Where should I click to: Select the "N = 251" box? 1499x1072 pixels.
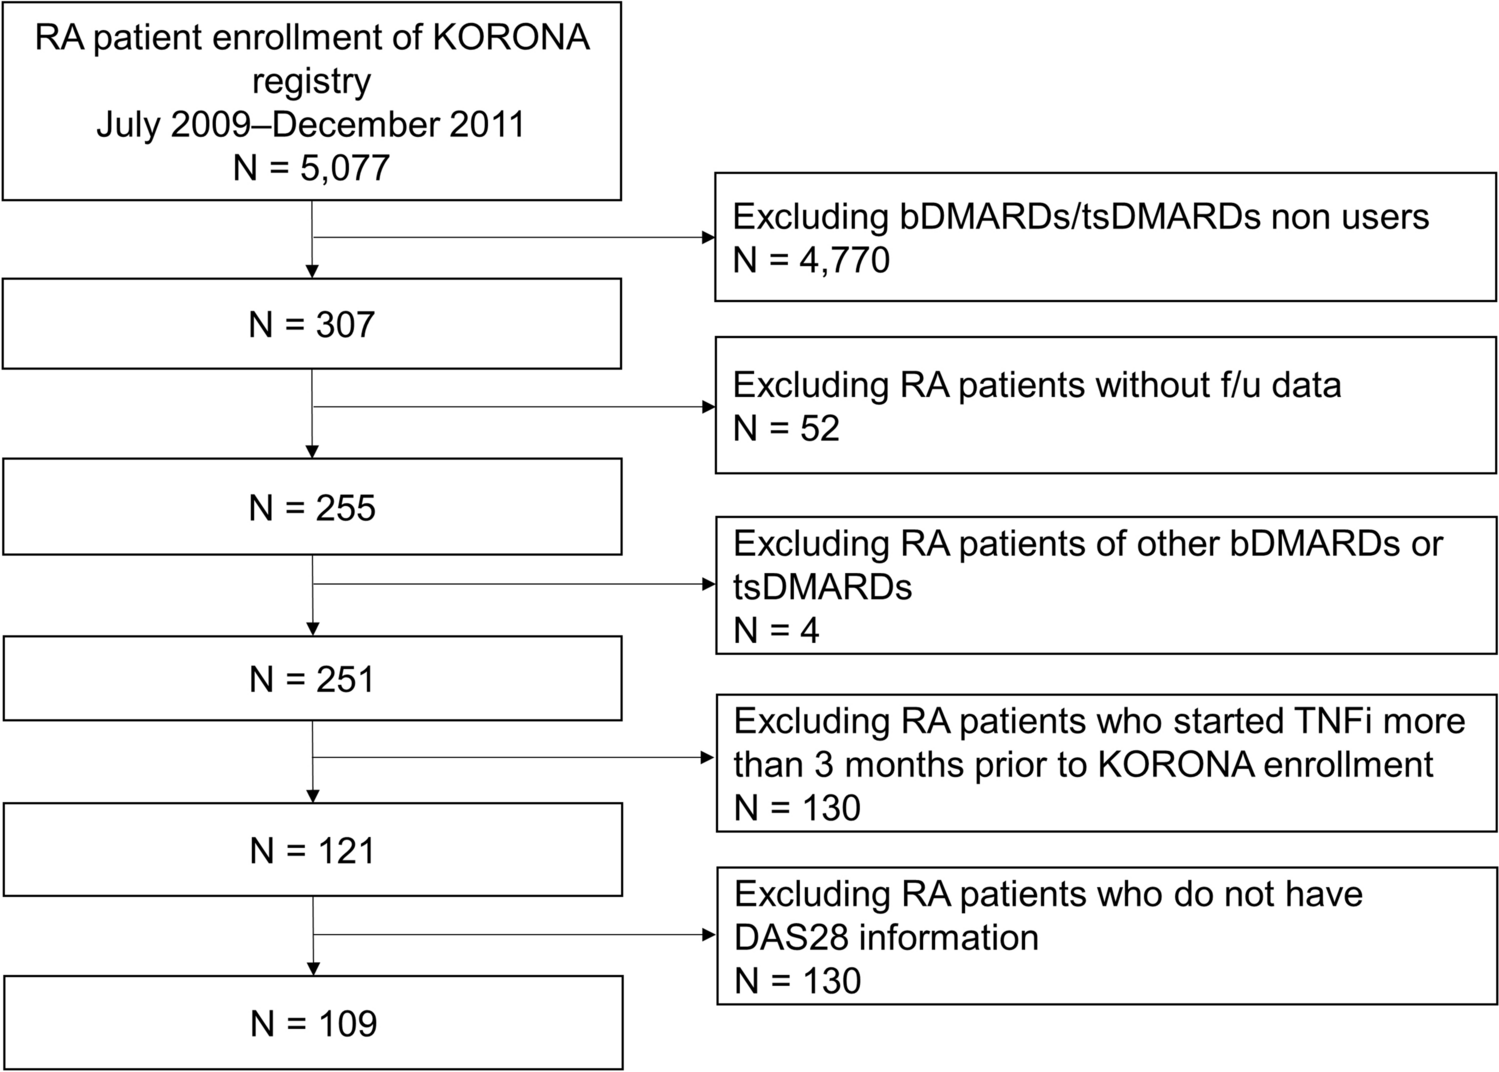pos(311,679)
